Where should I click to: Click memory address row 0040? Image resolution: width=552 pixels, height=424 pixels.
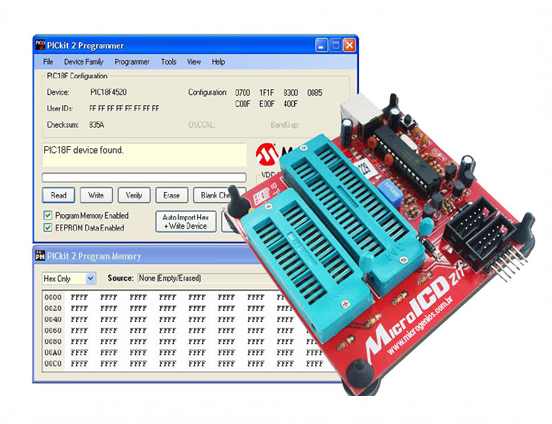53,319
